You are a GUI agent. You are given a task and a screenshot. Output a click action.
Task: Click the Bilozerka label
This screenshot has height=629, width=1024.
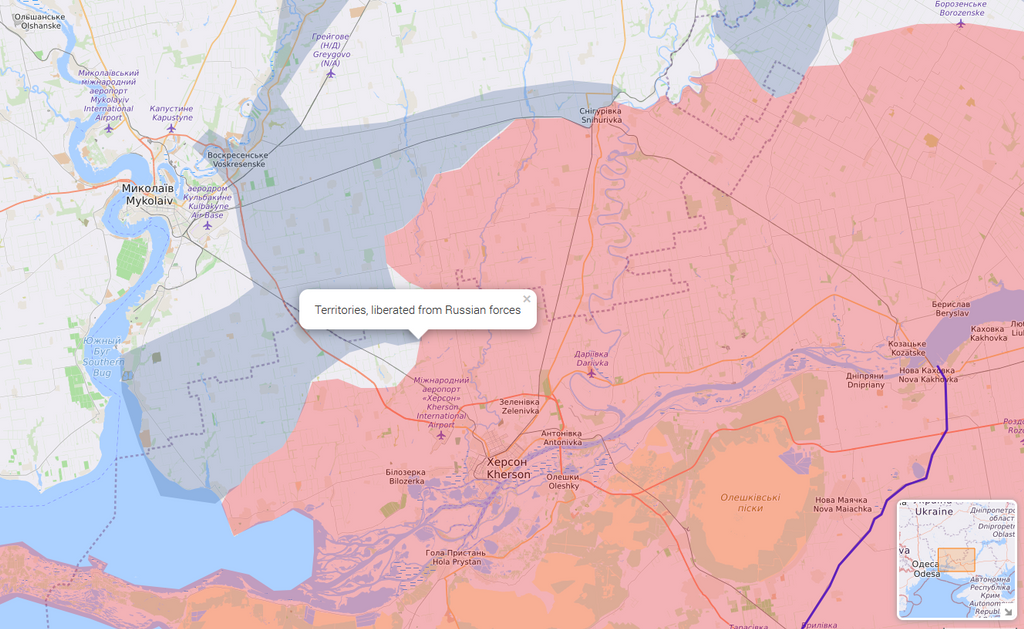click(x=406, y=477)
